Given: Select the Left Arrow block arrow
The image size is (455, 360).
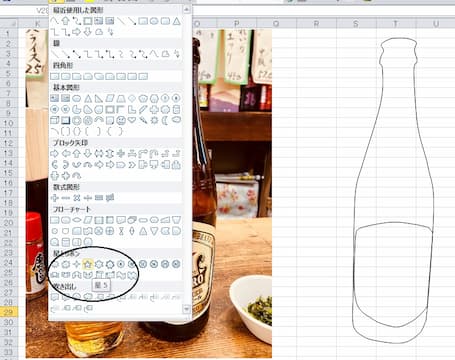Looking at the screenshot, I should coord(66,154).
